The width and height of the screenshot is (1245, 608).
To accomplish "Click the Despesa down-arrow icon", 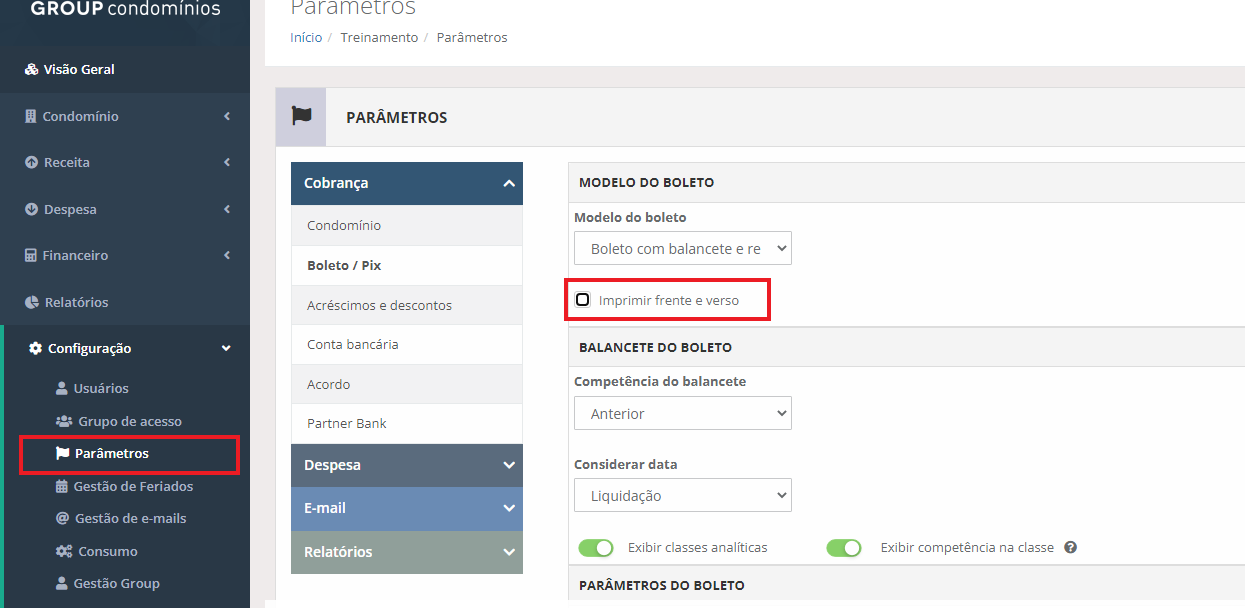I will [x=31, y=209].
